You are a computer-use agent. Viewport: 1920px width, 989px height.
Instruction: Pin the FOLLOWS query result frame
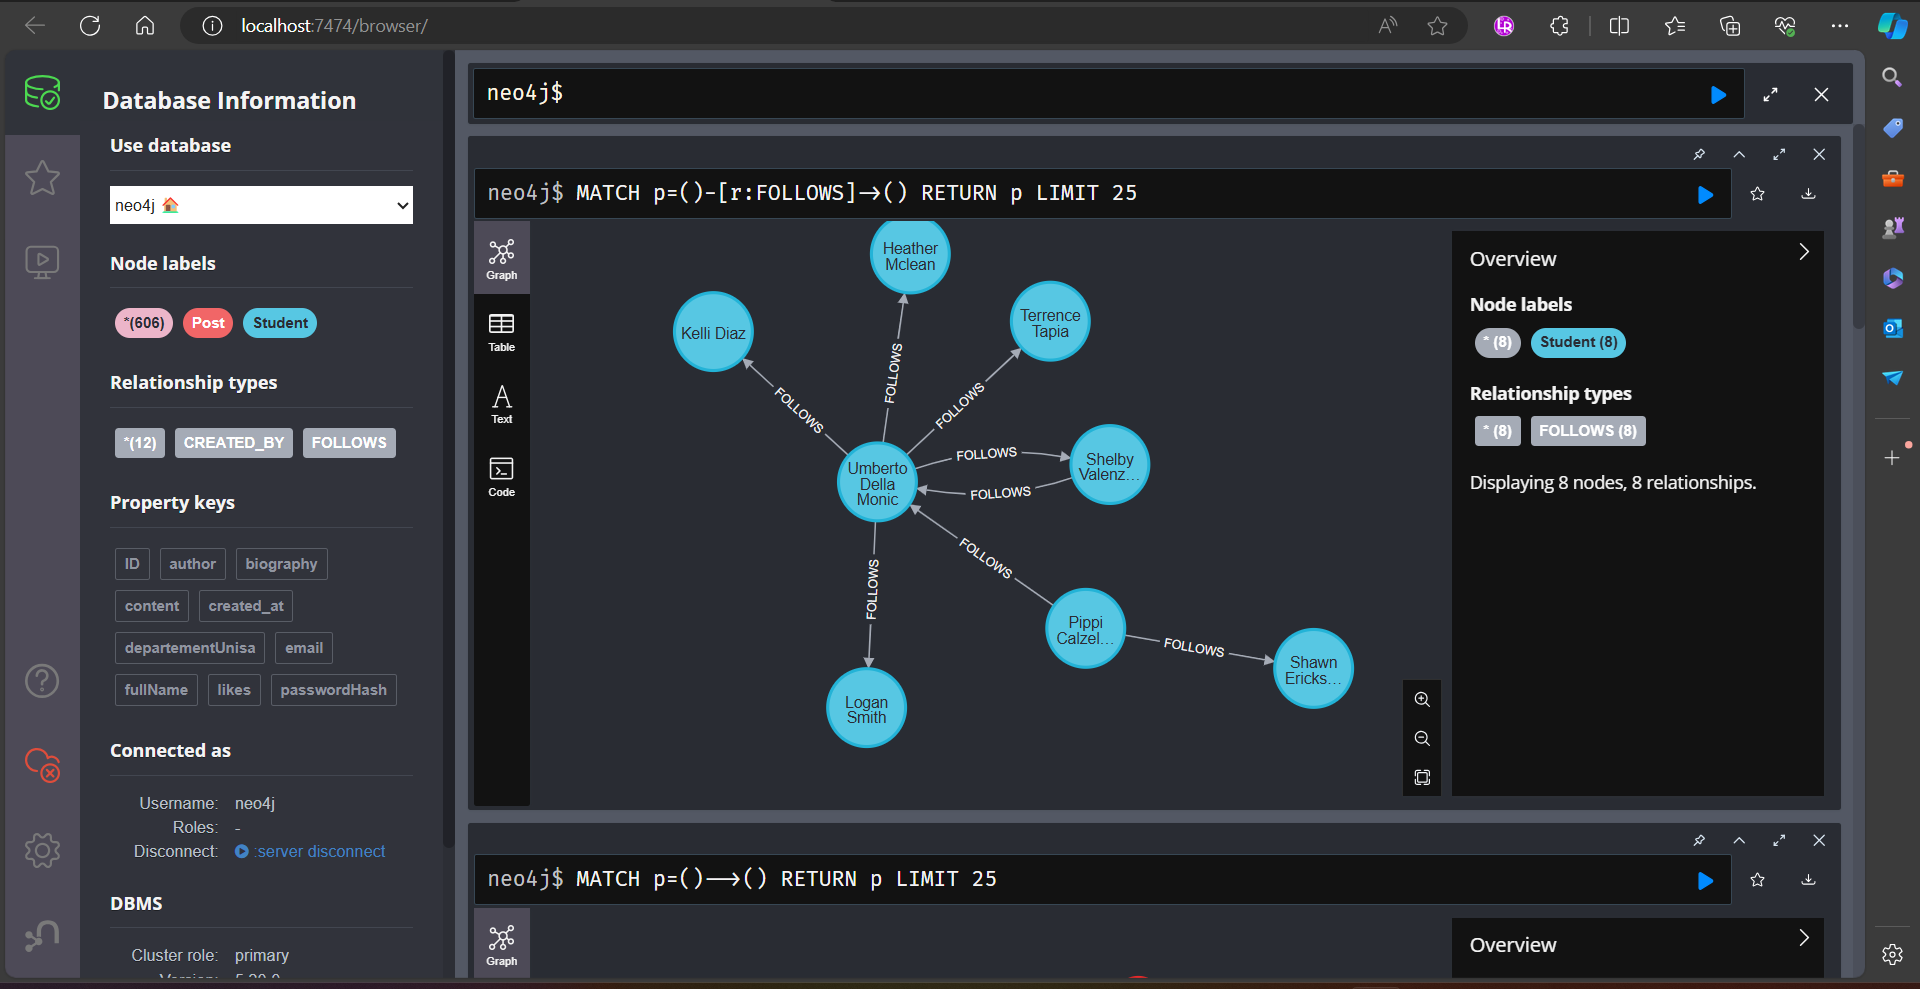(1699, 155)
